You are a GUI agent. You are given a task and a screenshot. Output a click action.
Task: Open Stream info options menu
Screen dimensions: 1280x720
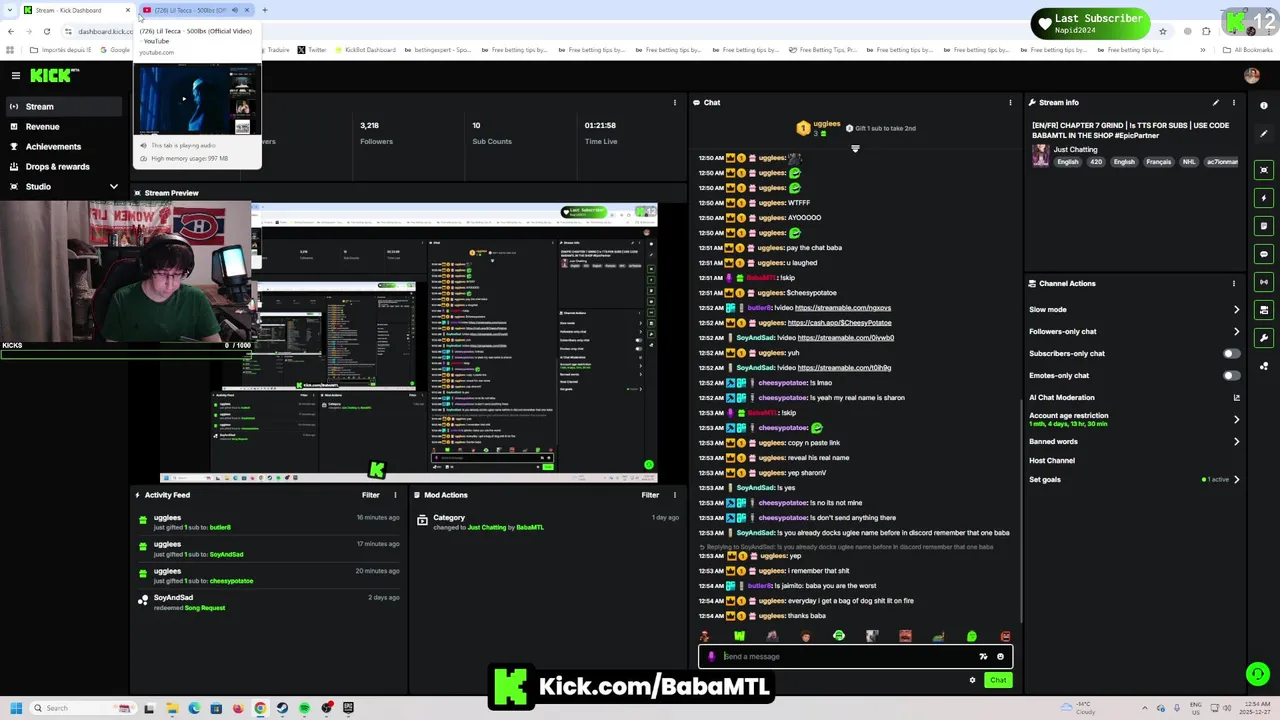click(1234, 102)
